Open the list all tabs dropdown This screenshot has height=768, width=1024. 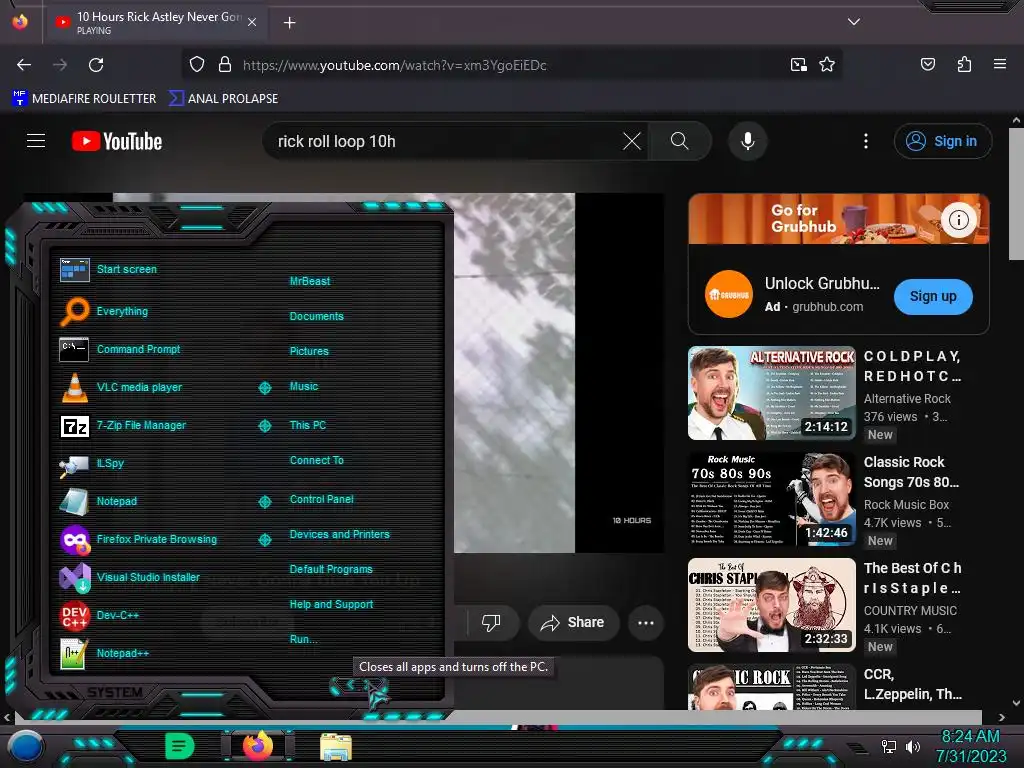click(854, 22)
